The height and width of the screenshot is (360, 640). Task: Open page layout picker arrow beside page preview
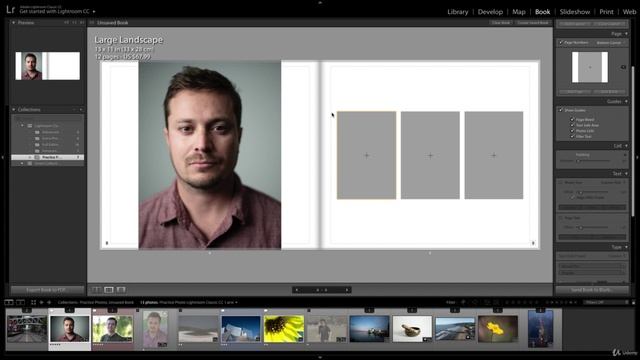click(x=623, y=67)
